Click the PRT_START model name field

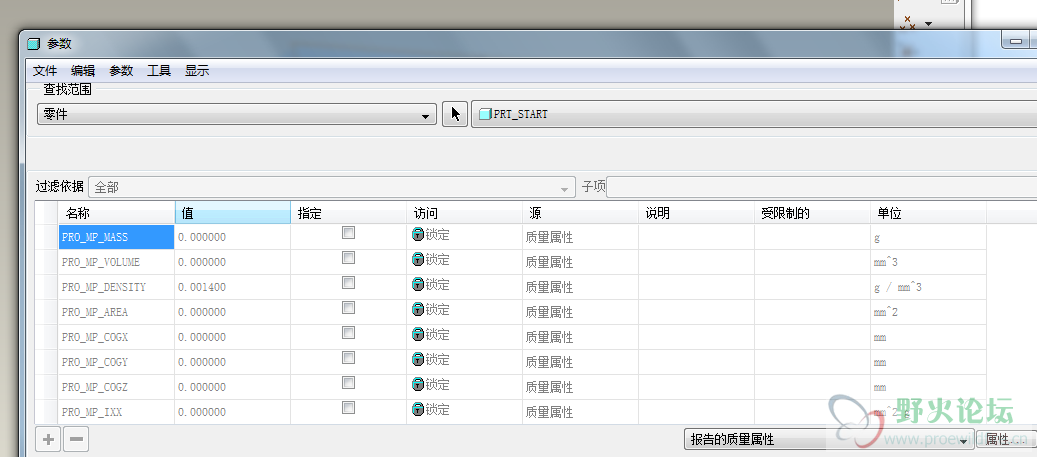point(754,114)
